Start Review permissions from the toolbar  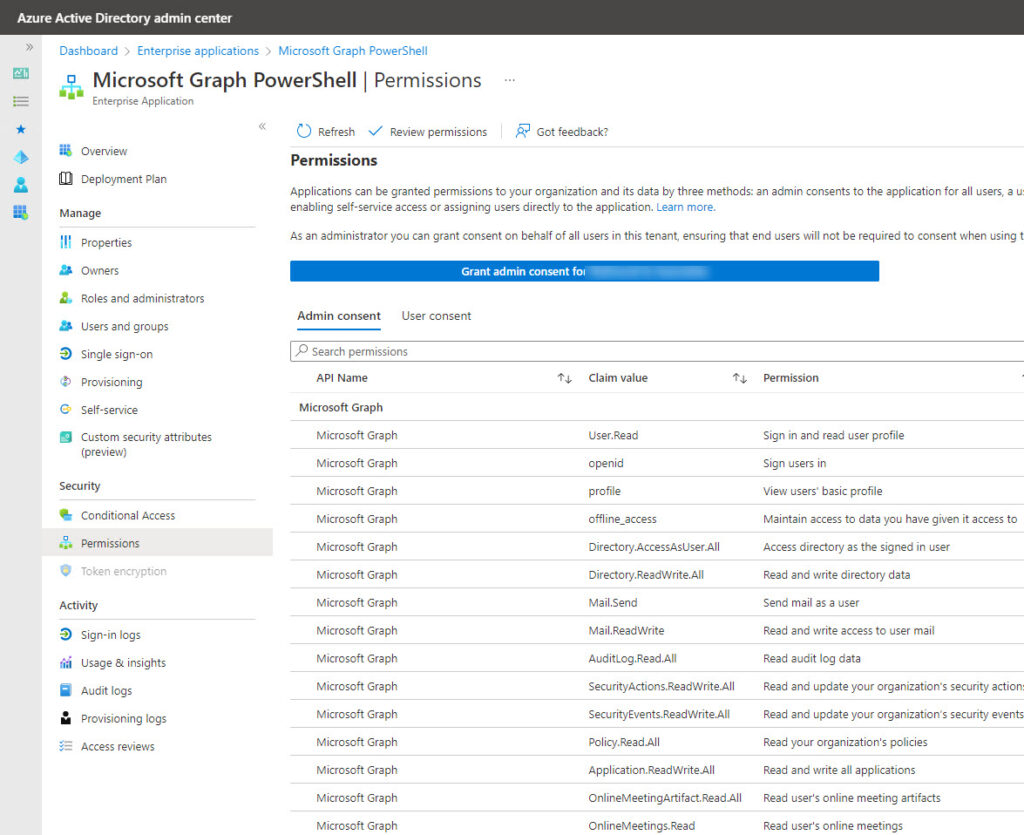point(436,131)
